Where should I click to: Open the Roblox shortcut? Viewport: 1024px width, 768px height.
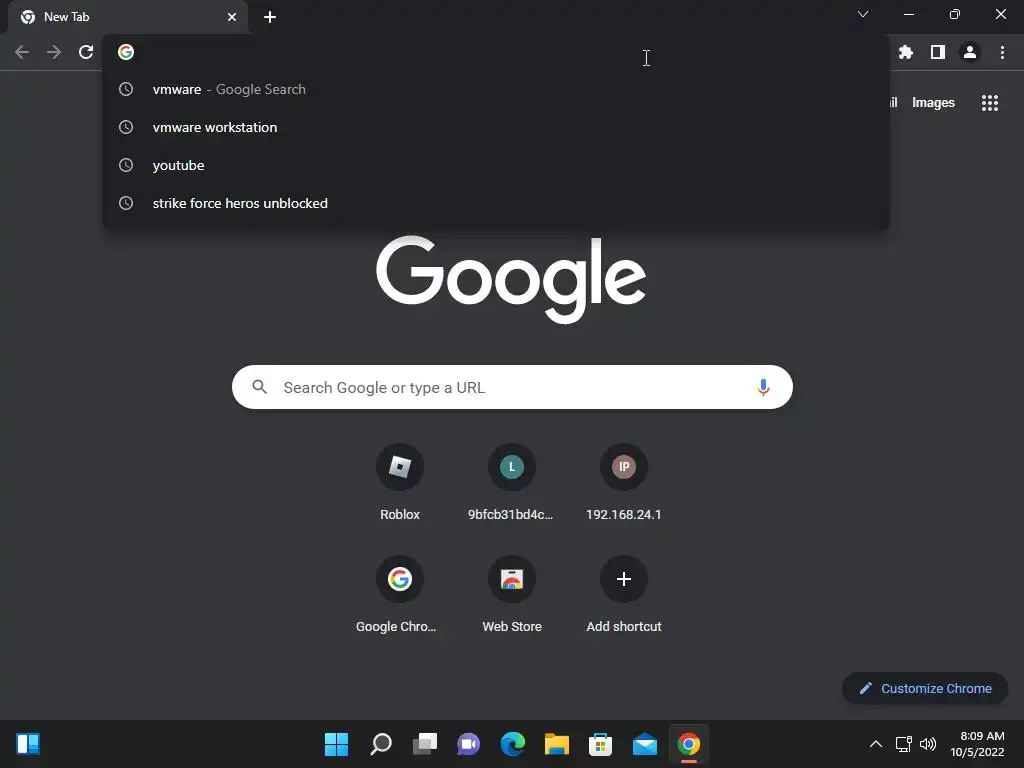point(400,483)
